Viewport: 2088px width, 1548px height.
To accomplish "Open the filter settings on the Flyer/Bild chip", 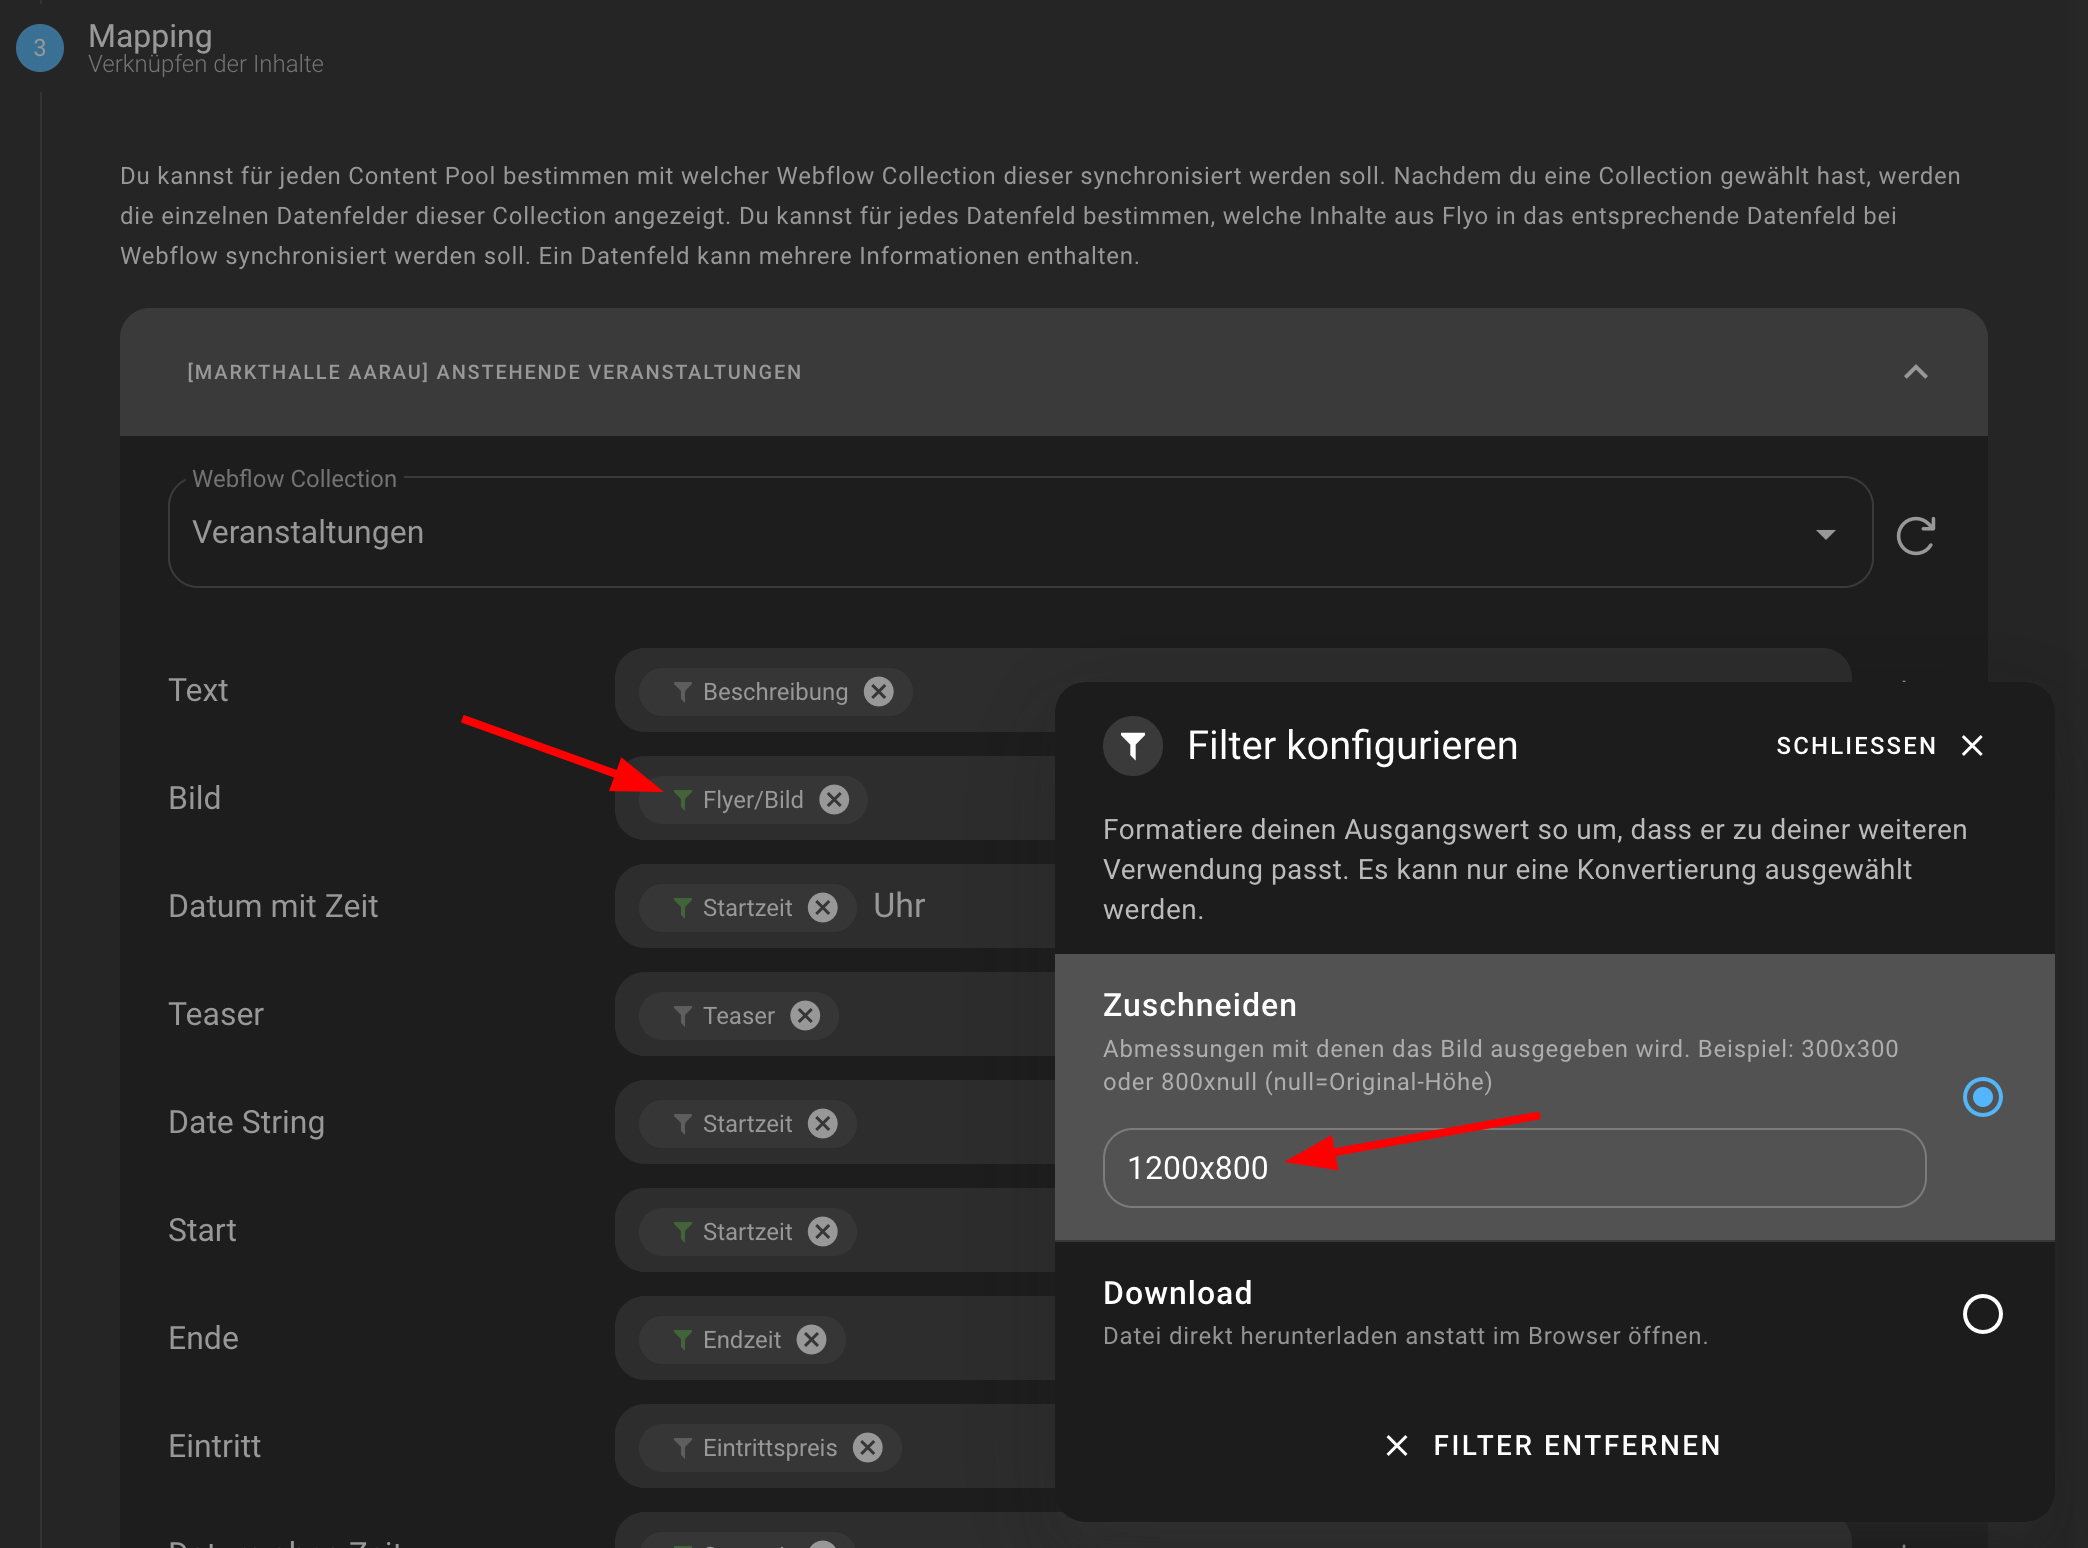I will tap(683, 799).
